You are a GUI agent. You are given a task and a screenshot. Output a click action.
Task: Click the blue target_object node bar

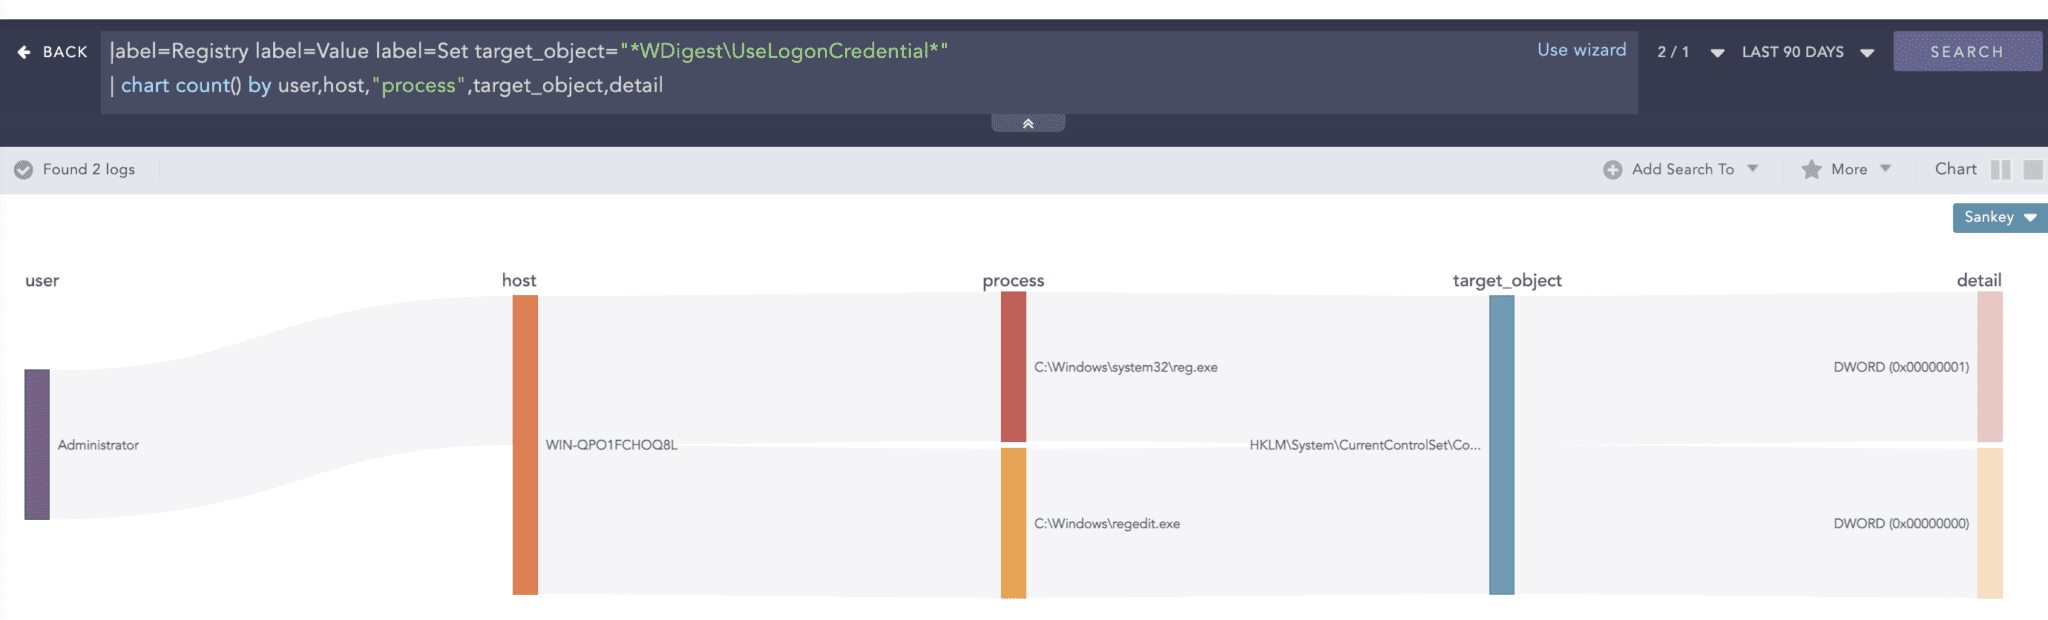[1501, 444]
